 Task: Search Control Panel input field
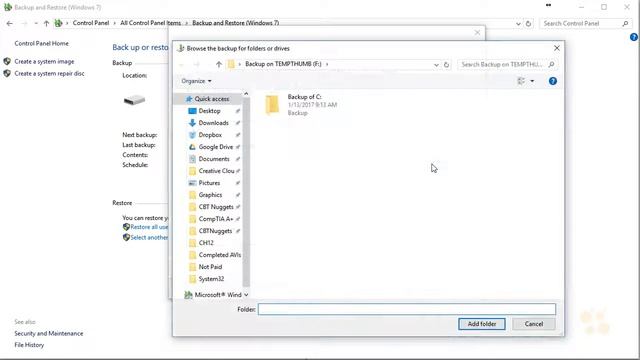point(584,23)
